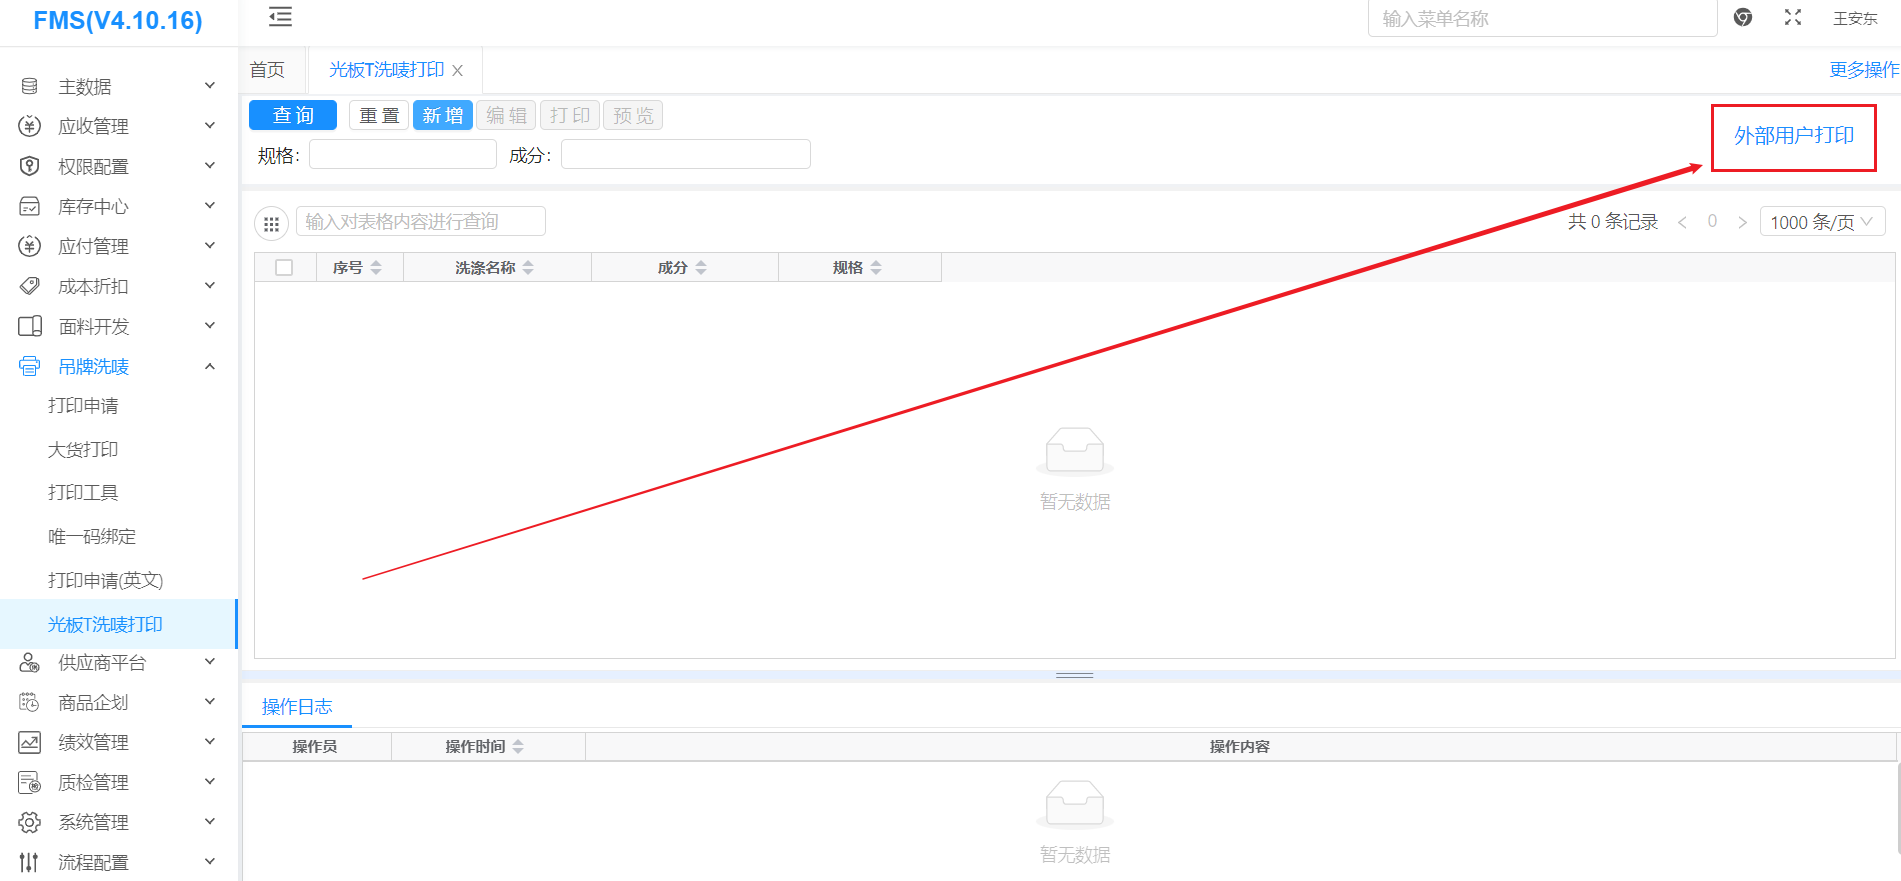1901x881 pixels.
Task: Tick the select-all checkbox in table header
Action: pos(284,268)
